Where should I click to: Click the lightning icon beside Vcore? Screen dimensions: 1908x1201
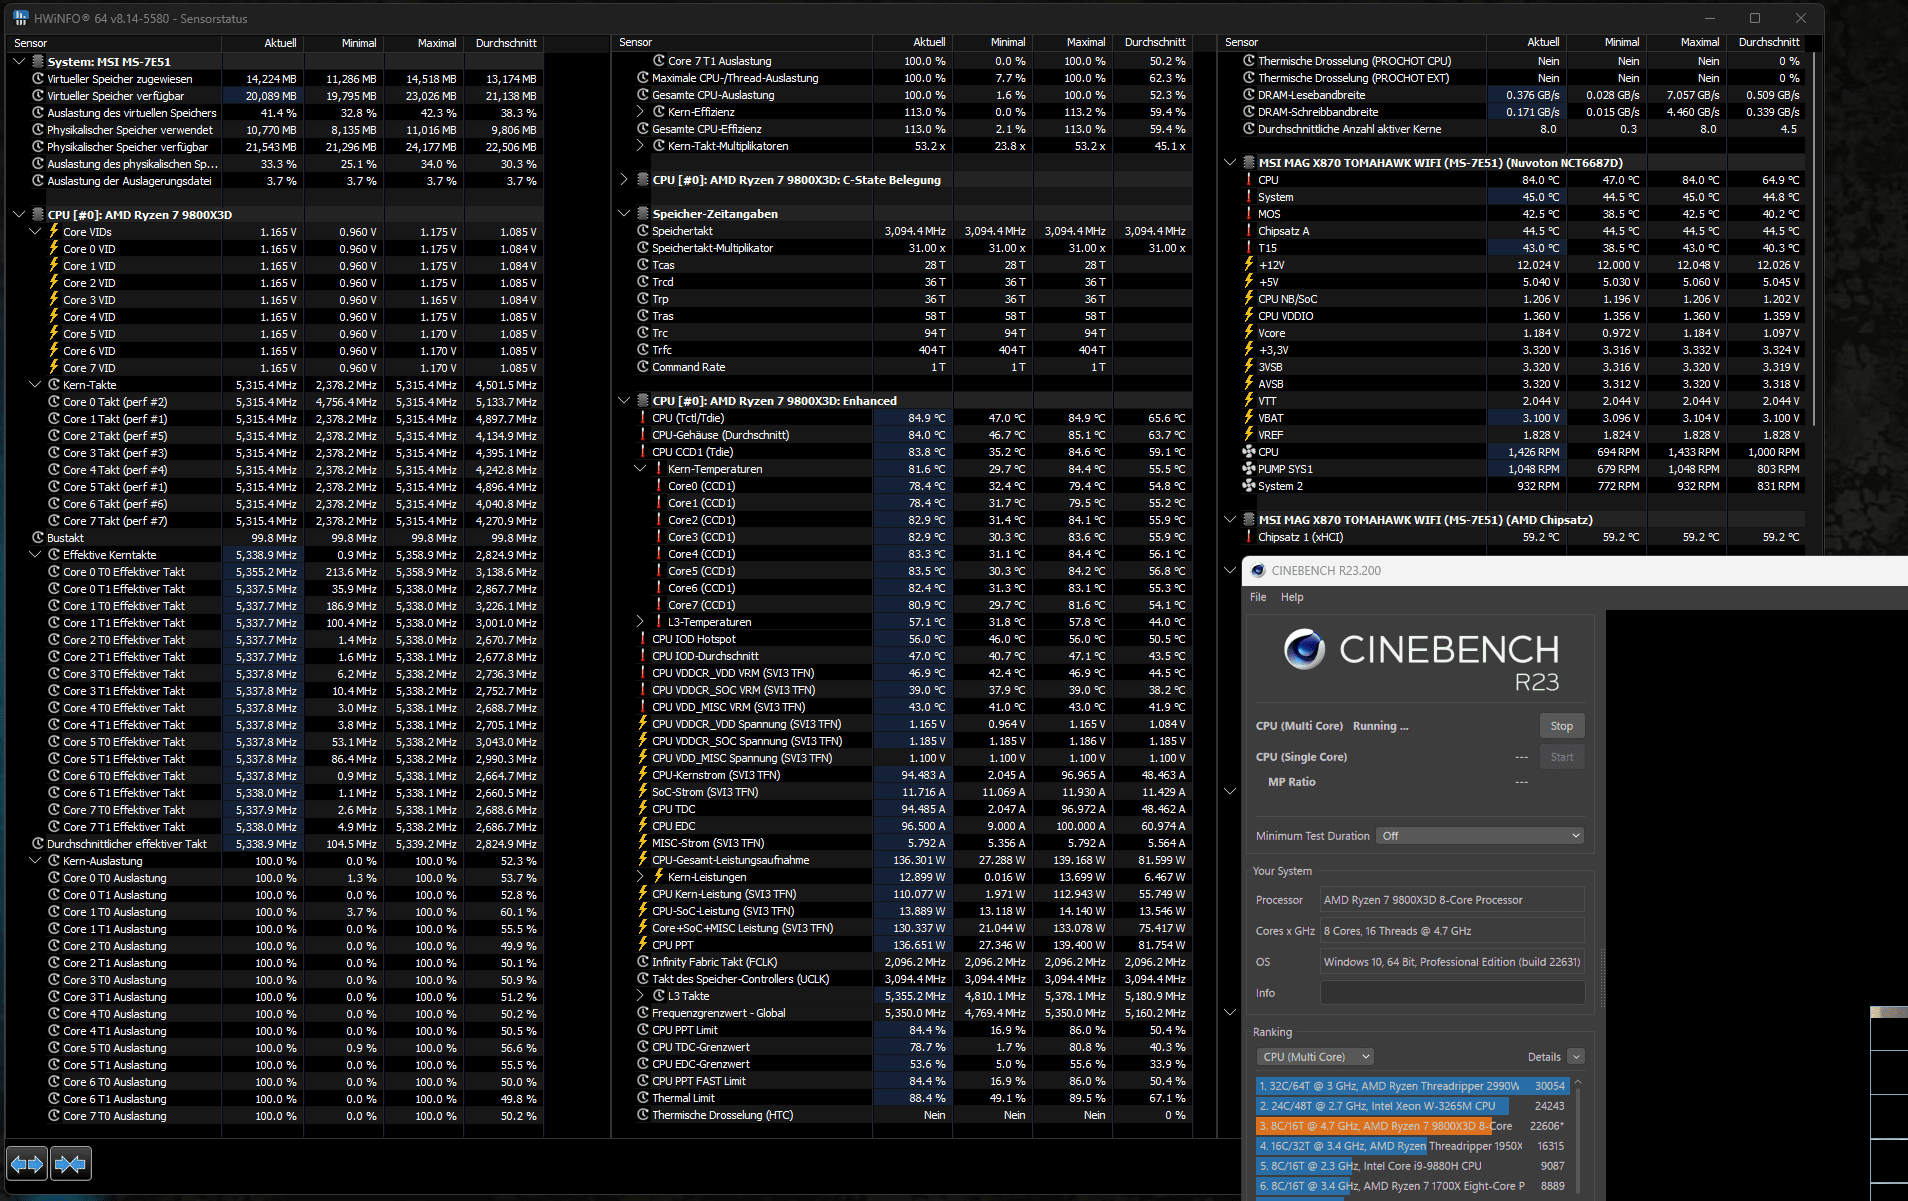(x=1248, y=333)
